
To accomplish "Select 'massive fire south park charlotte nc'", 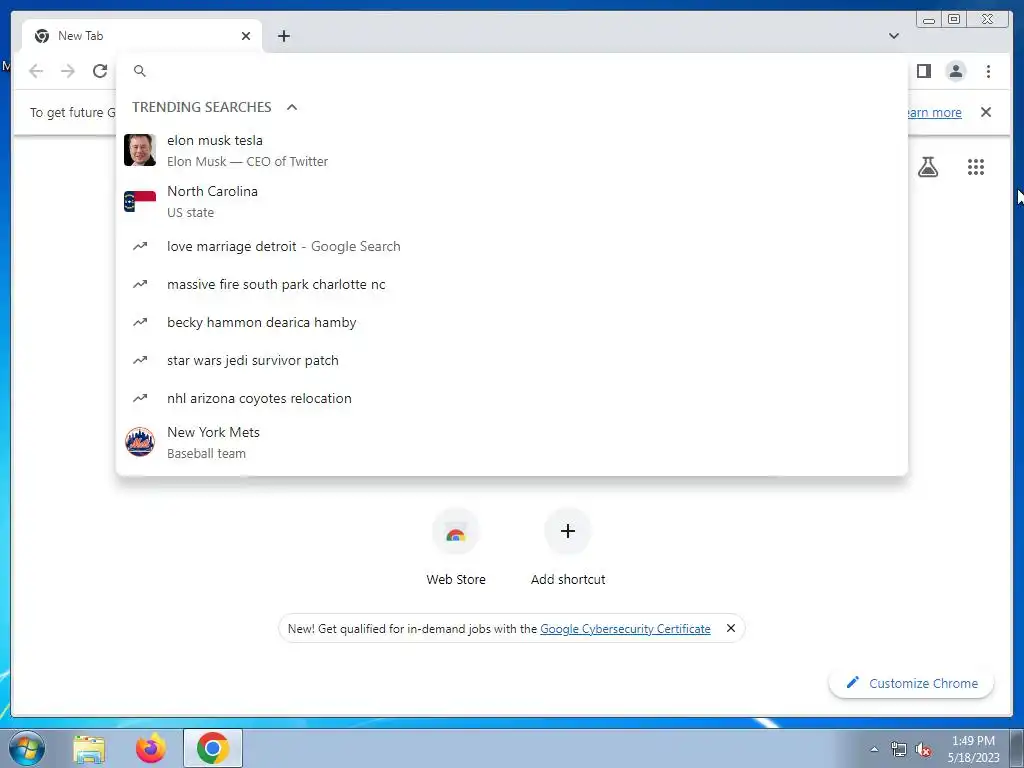I will [511, 284].
